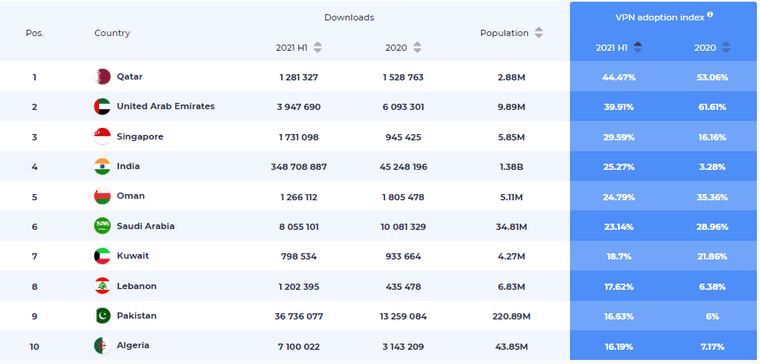760x364 pixels.
Task: Click the United Arab Emirates flag icon
Action: 102,107
